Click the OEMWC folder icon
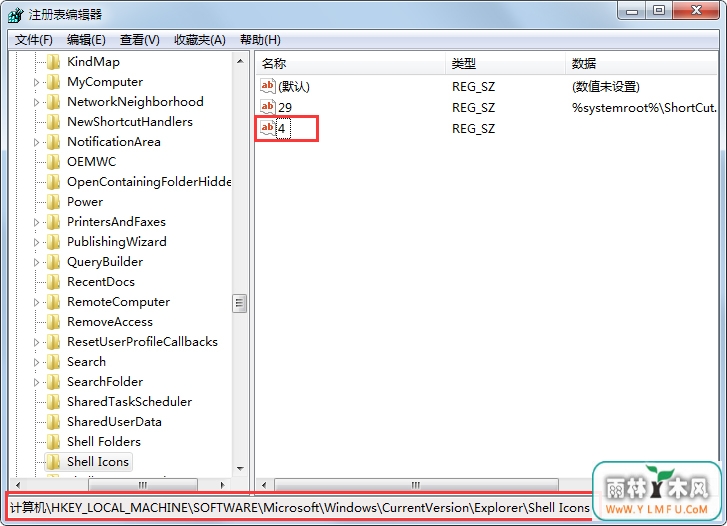 point(54,161)
